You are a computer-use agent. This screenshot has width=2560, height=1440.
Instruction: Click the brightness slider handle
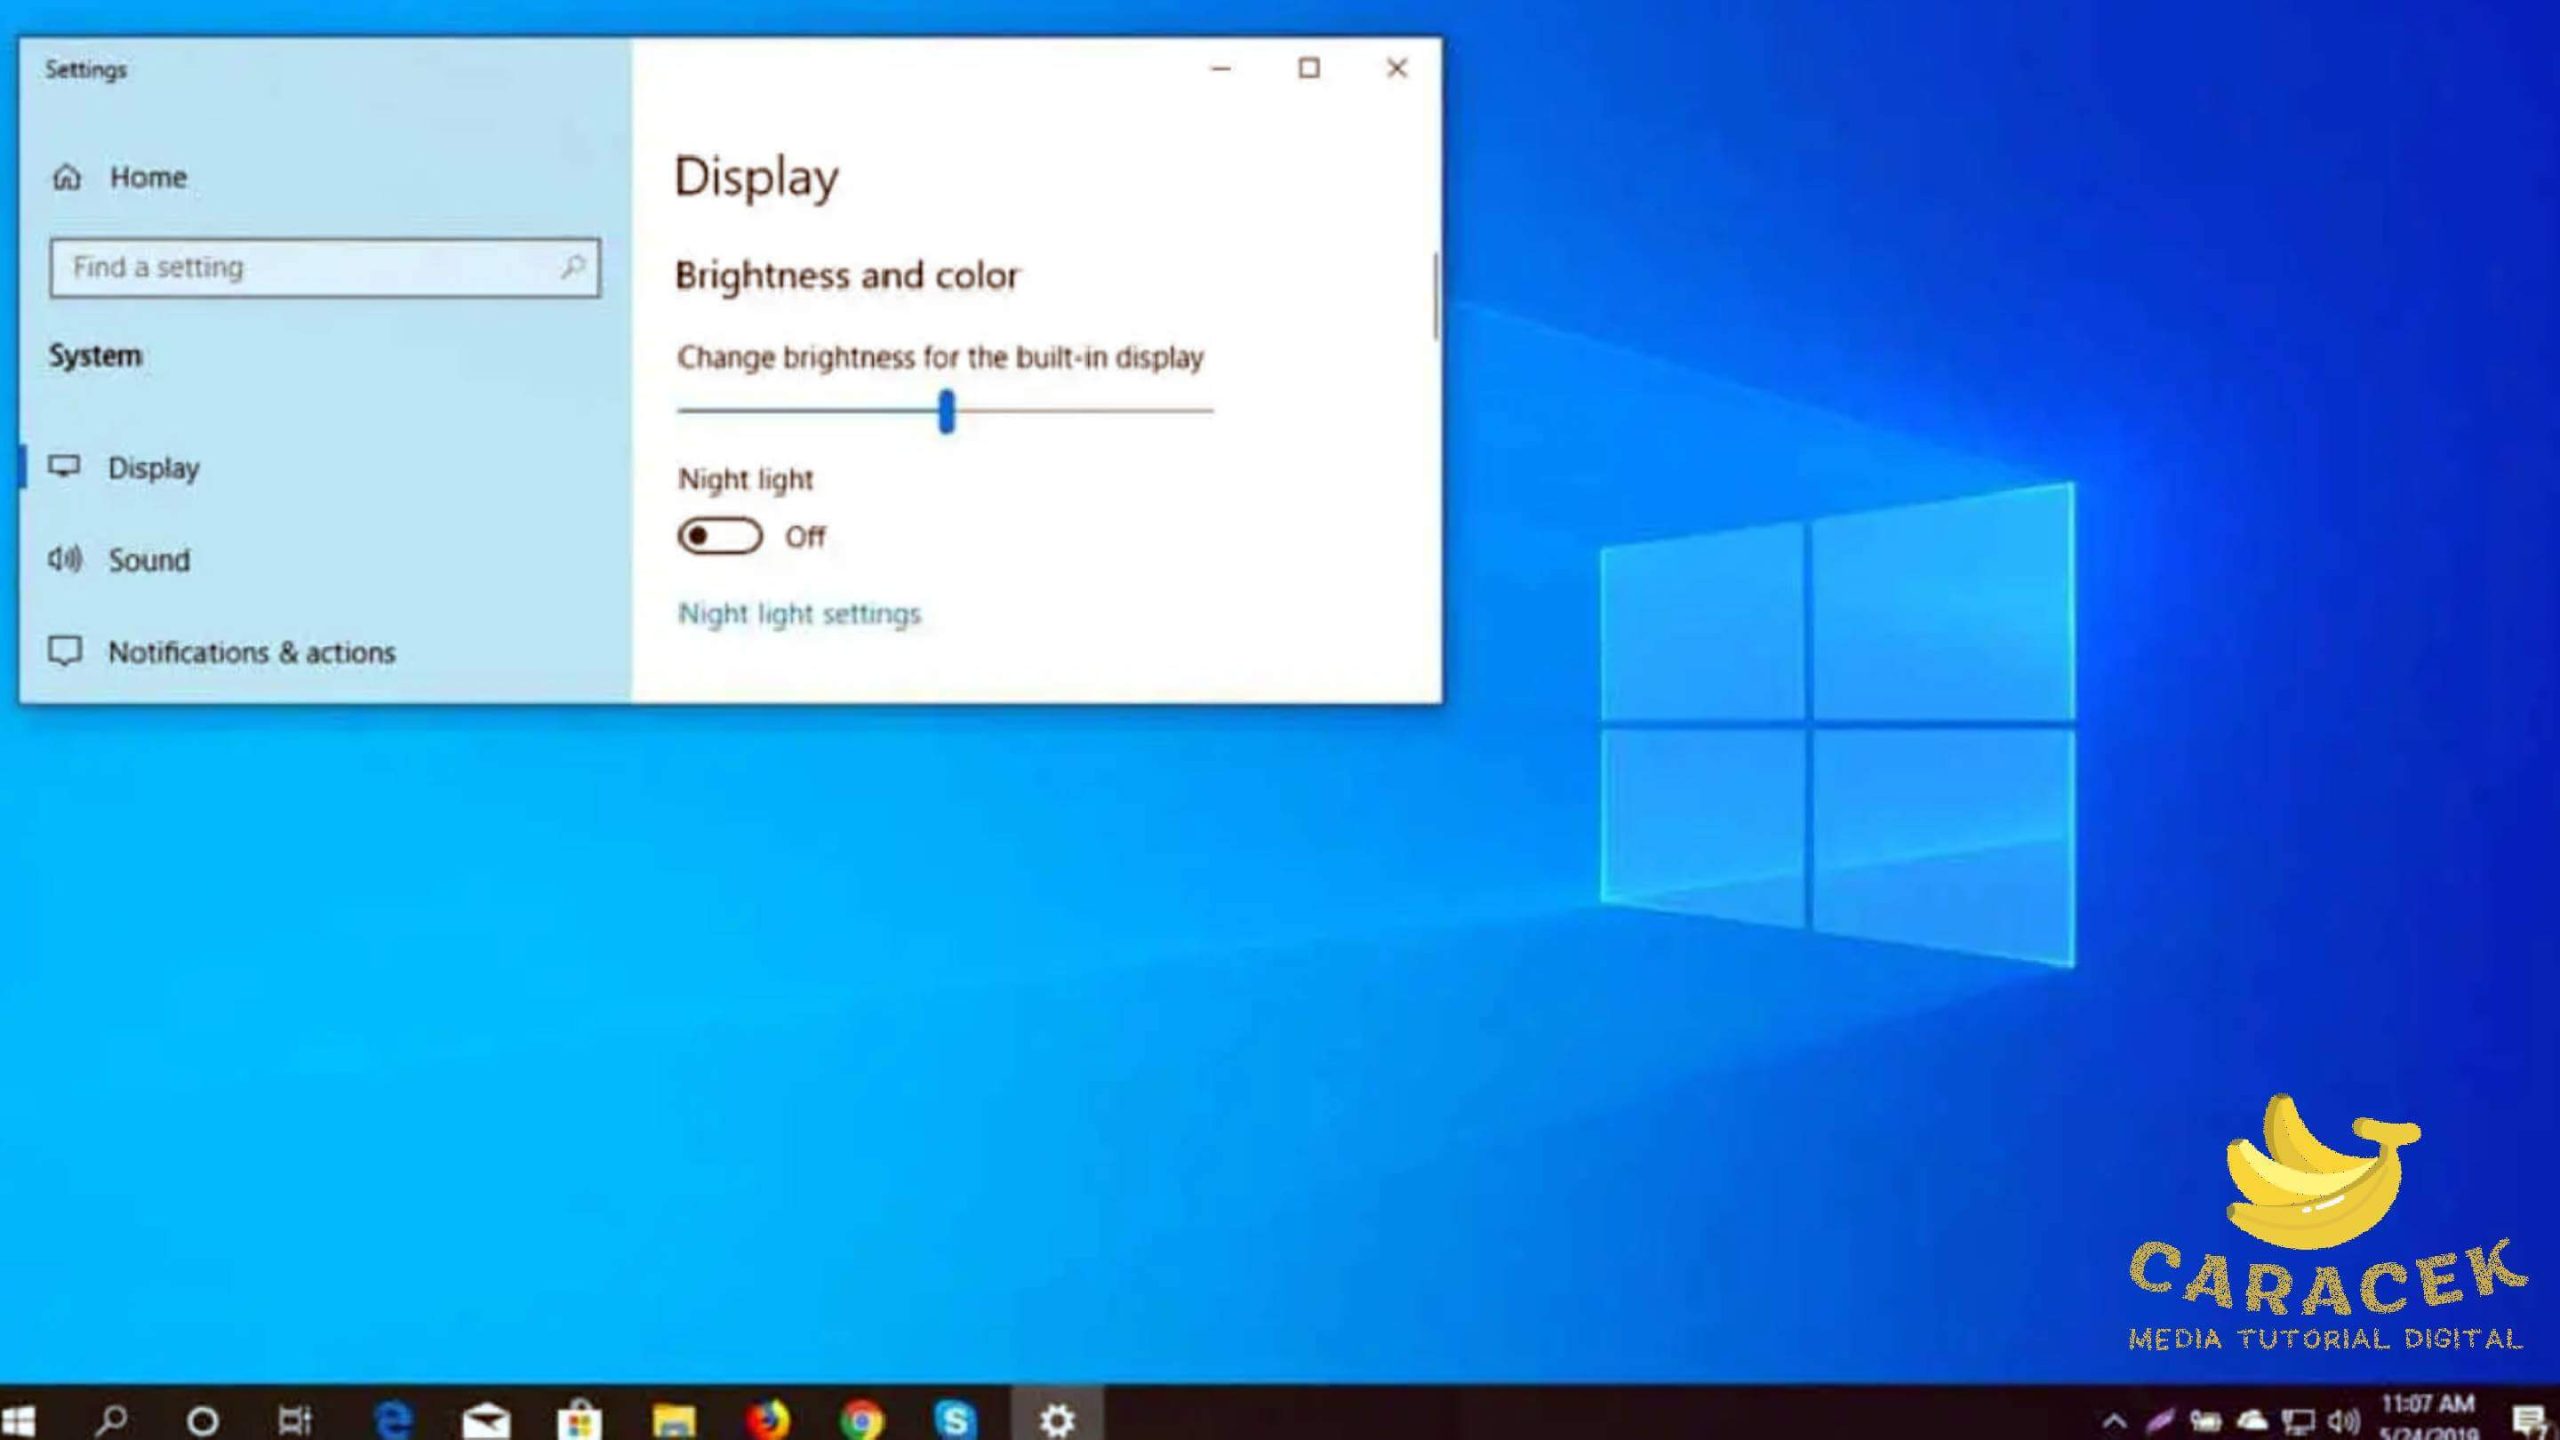946,411
